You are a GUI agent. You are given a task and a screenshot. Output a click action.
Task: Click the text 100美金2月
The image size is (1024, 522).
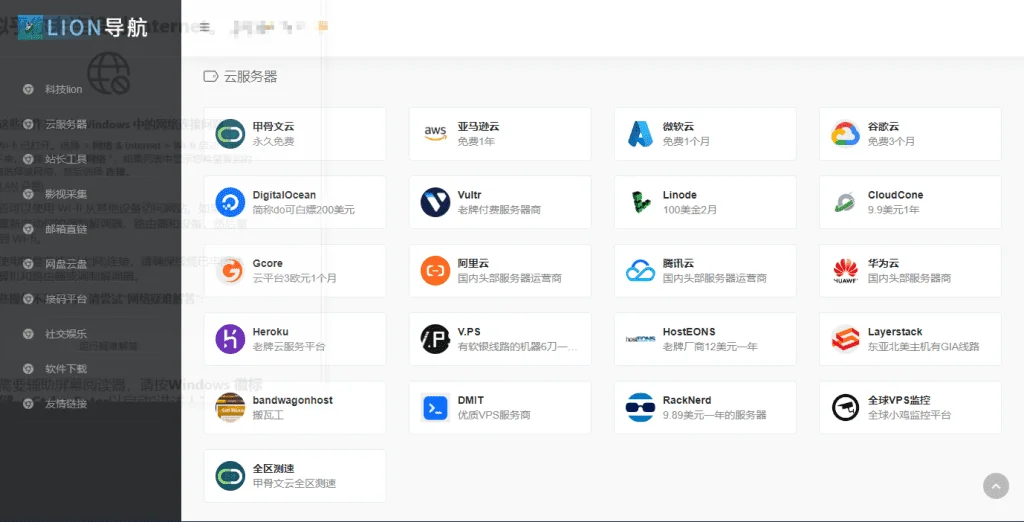(x=690, y=210)
